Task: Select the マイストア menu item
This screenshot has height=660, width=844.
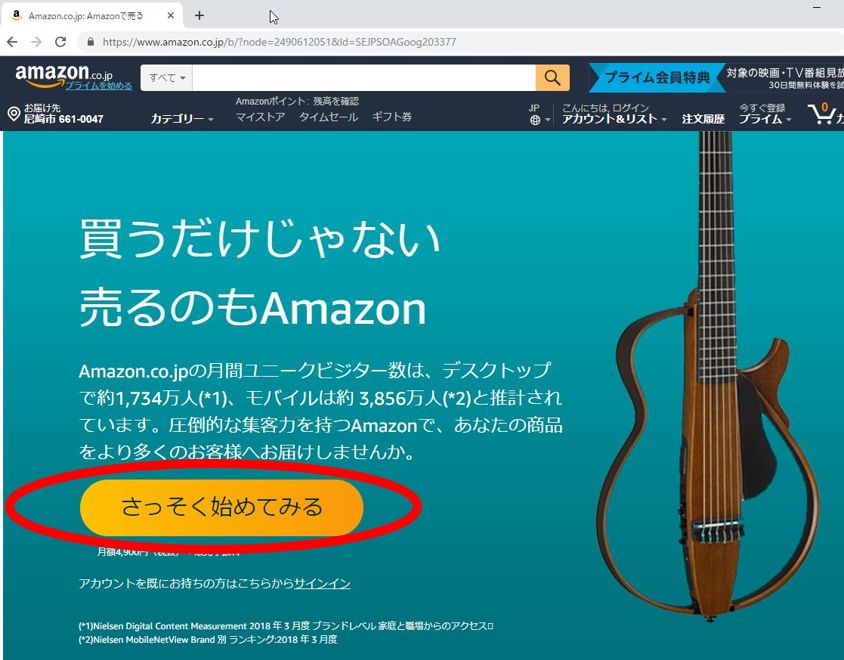Action: click(260, 117)
